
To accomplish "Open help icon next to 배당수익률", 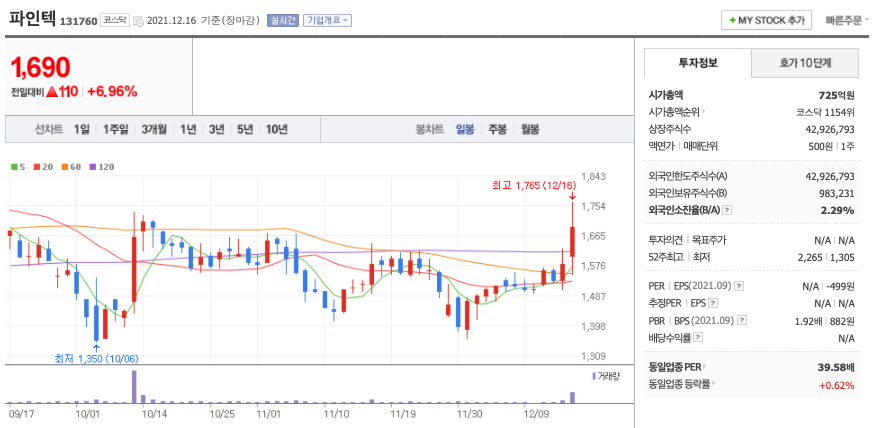I will [x=699, y=337].
